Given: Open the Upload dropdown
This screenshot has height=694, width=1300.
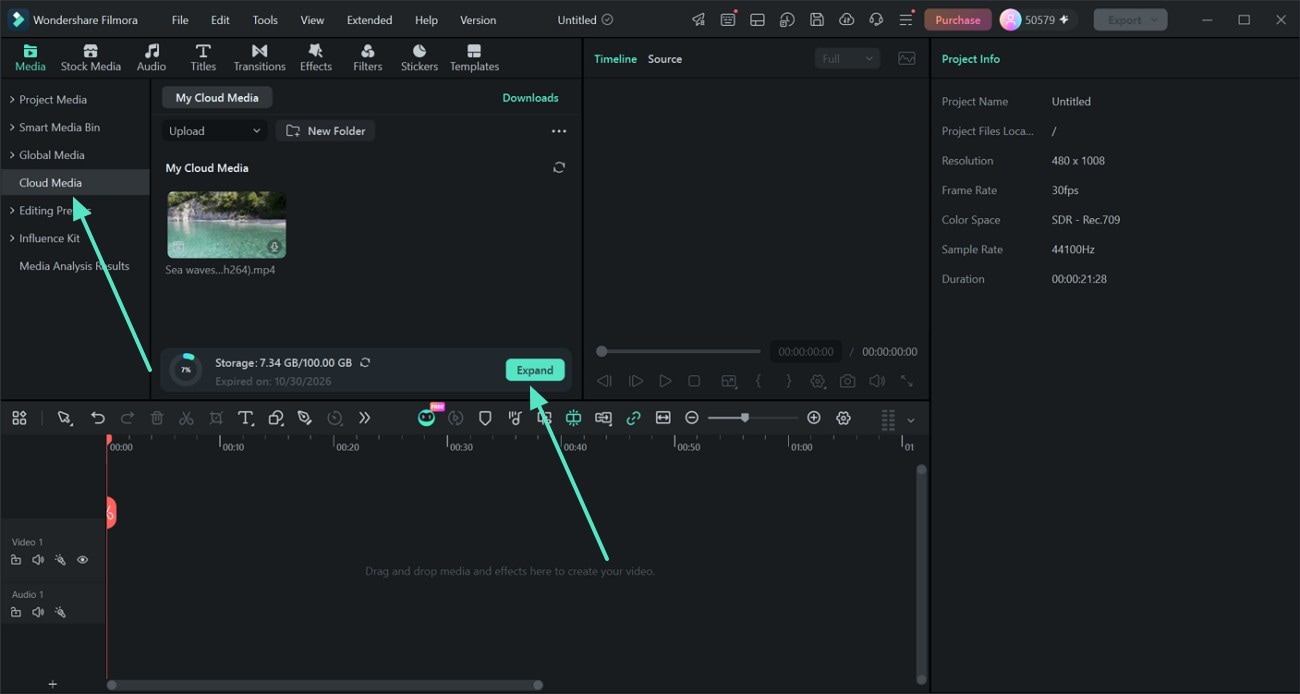Looking at the screenshot, I should coord(215,131).
